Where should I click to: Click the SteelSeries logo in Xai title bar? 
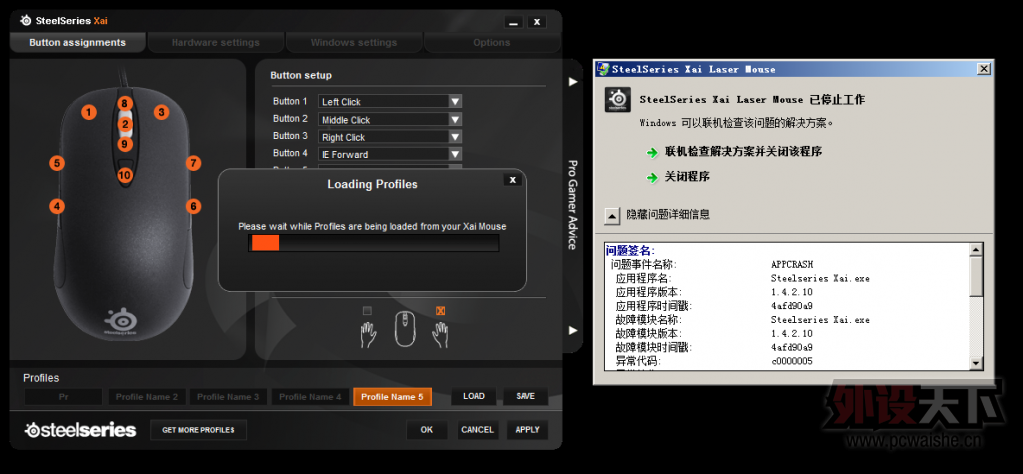pos(26,20)
